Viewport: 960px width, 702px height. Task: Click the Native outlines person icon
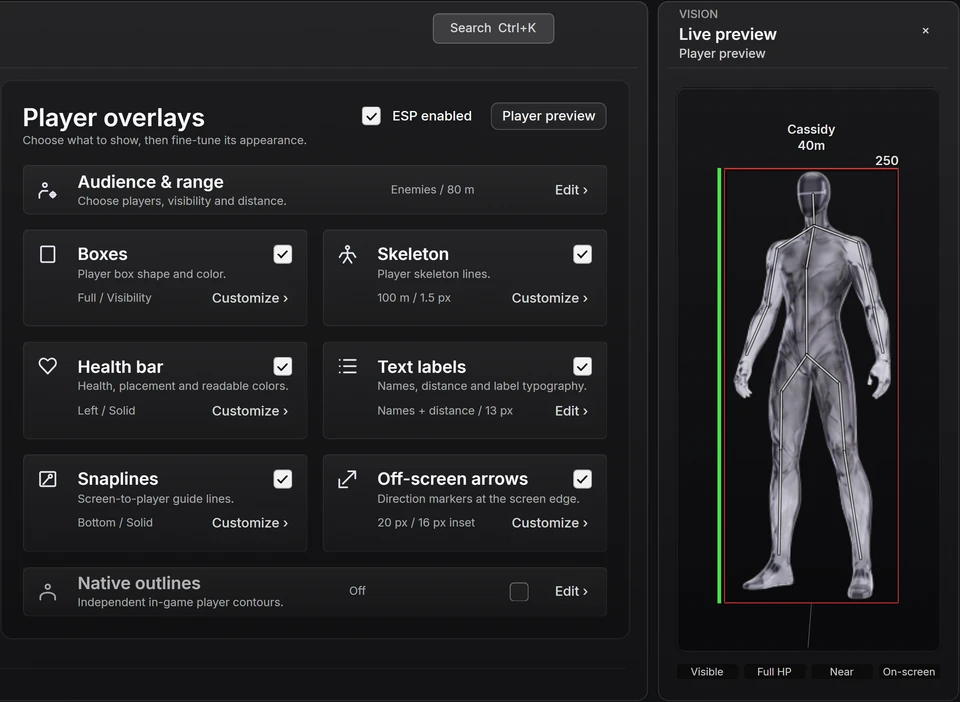coord(48,592)
